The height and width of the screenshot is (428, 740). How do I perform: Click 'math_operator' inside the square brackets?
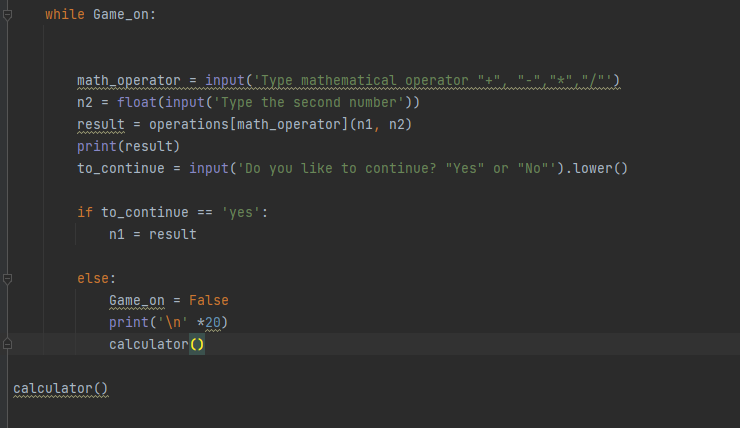[x=289, y=125]
